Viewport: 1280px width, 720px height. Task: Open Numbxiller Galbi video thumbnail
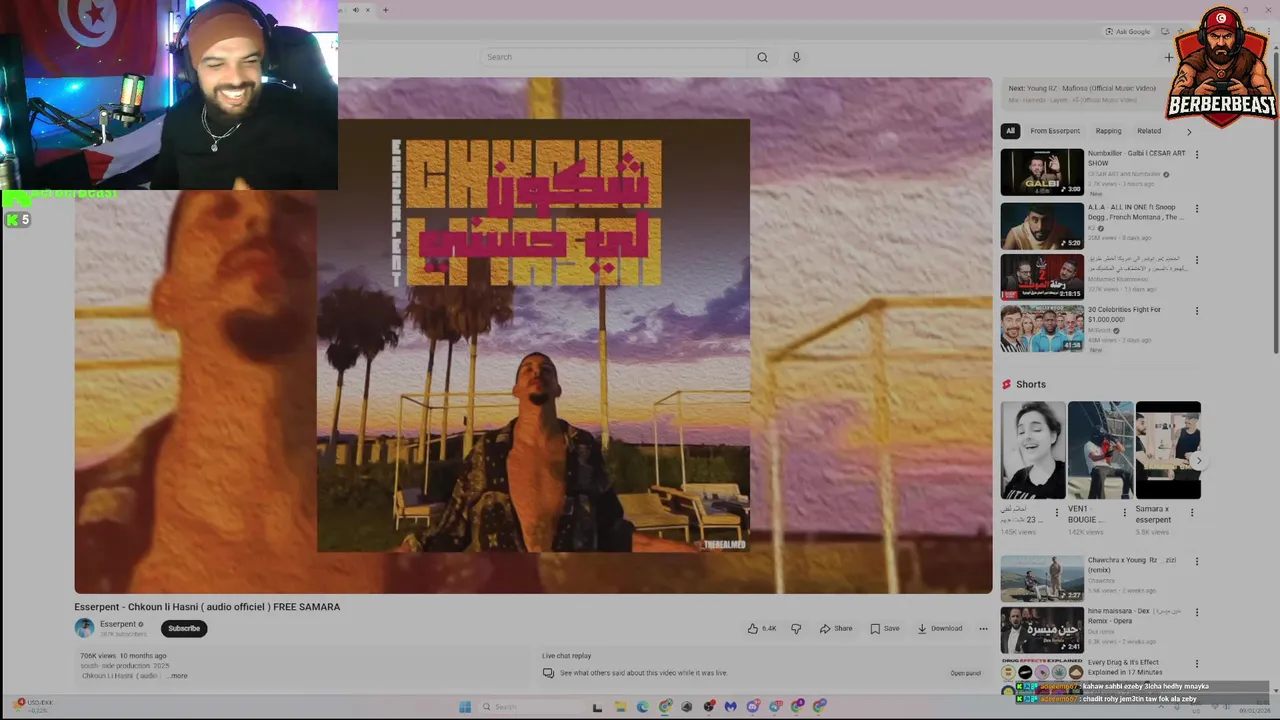[1042, 172]
